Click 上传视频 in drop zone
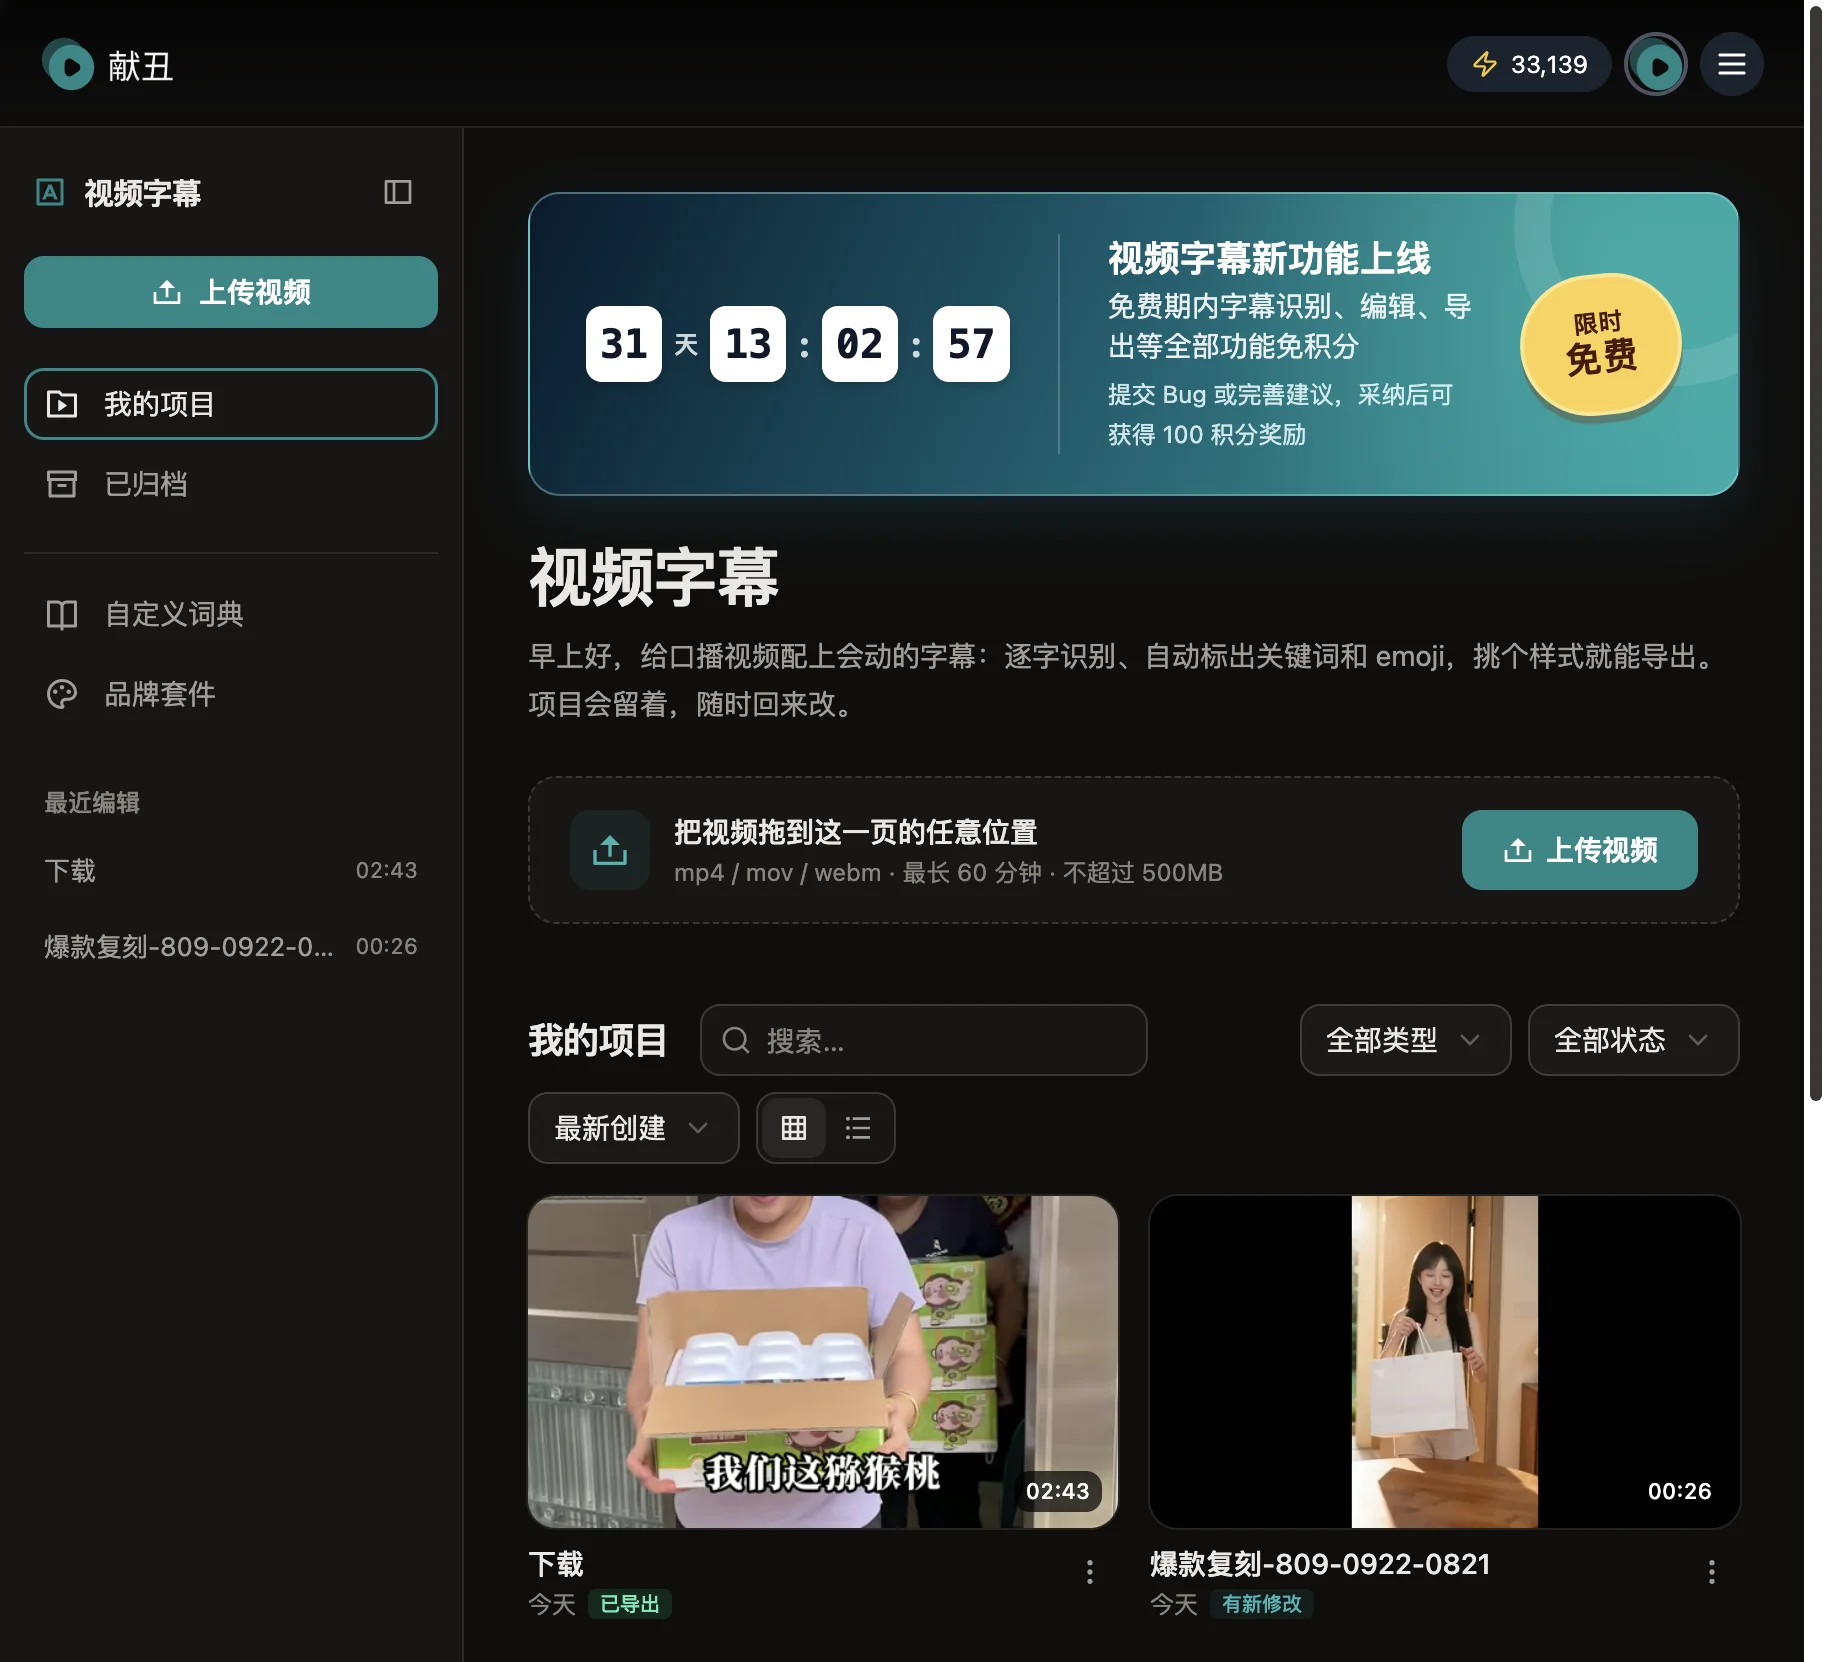 click(x=1580, y=850)
